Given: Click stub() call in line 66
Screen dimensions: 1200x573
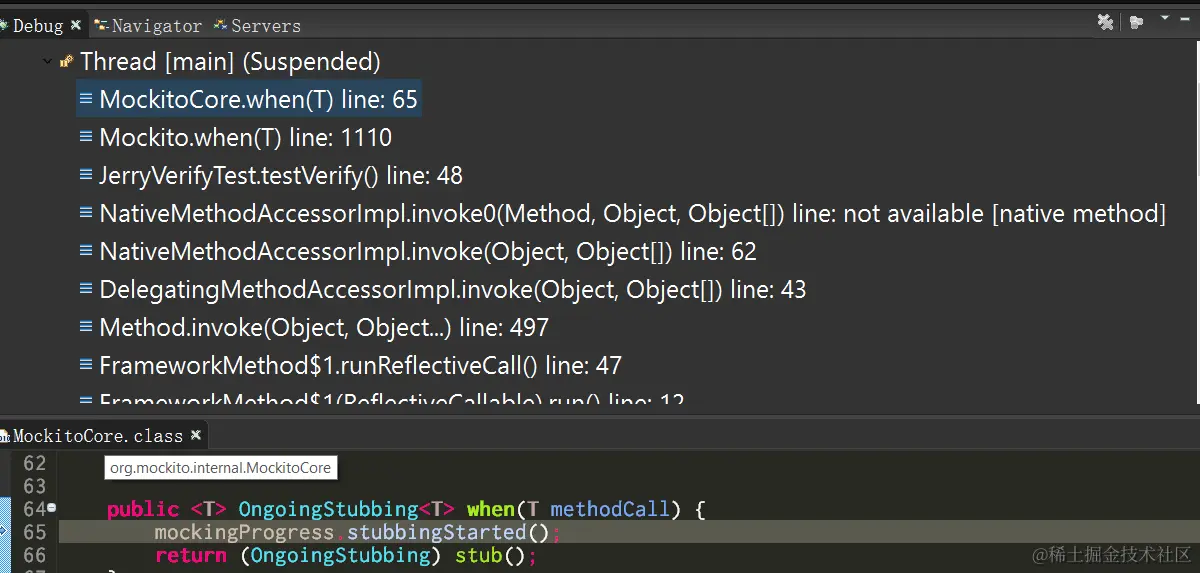Looking at the screenshot, I should click(491, 555).
